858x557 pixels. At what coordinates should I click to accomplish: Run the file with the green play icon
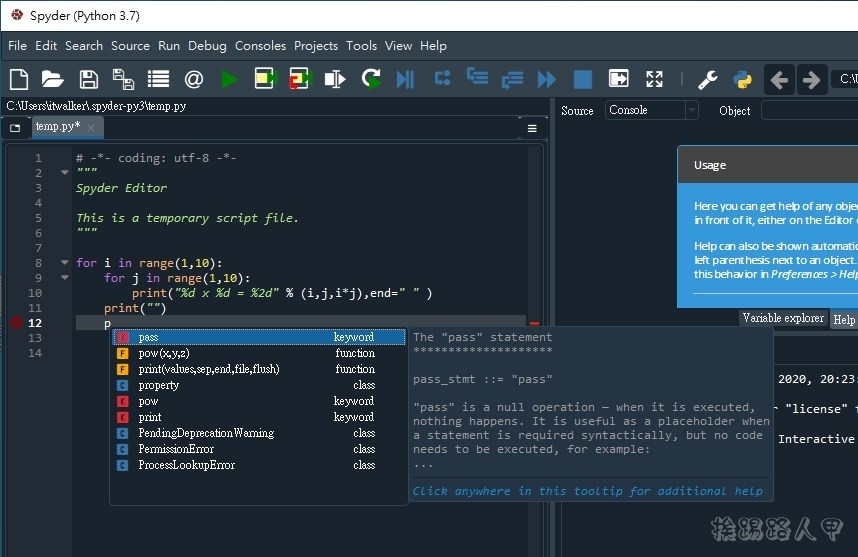point(229,79)
